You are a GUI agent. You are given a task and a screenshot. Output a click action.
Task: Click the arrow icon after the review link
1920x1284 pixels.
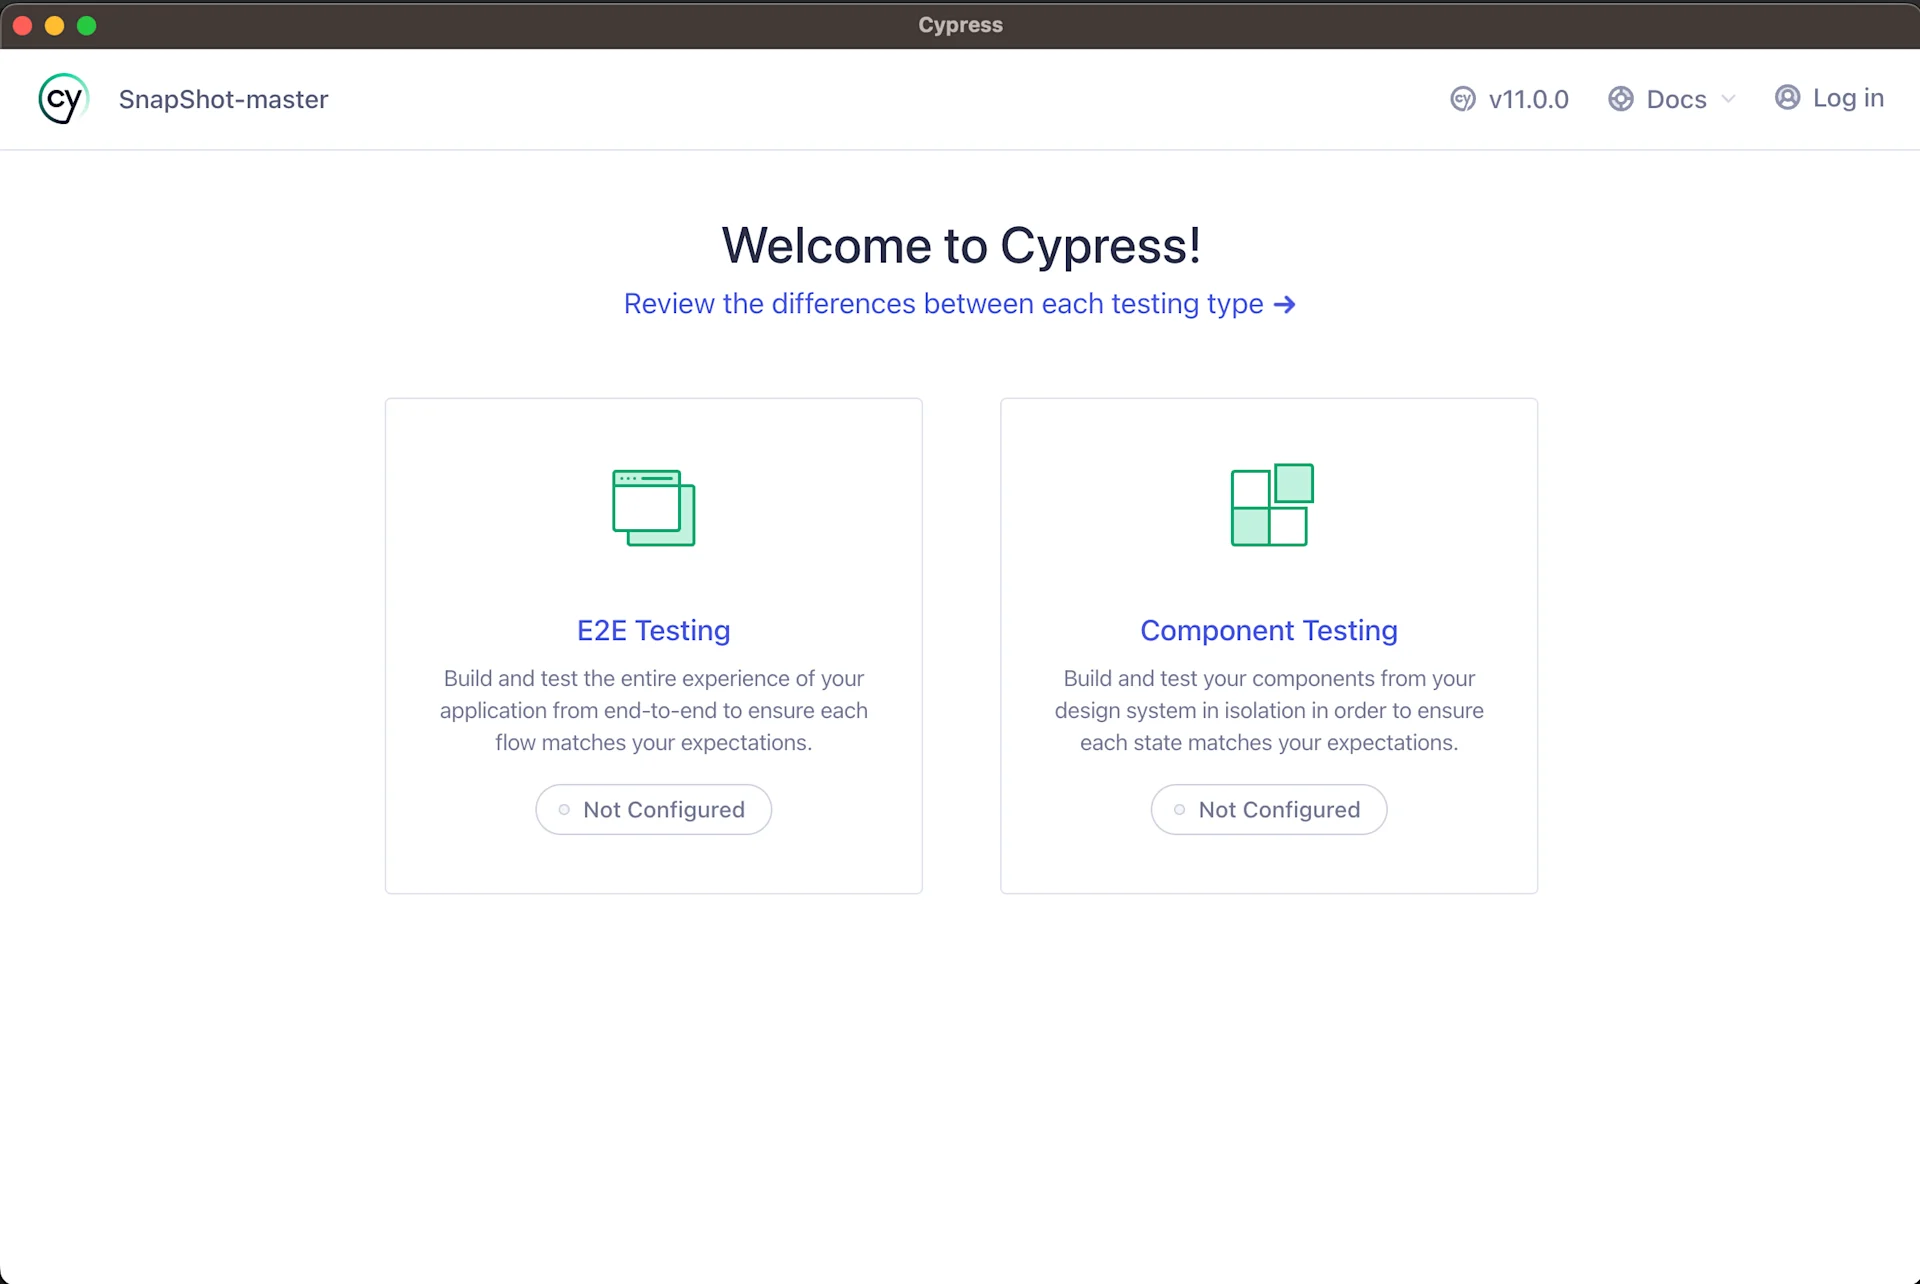click(x=1285, y=304)
